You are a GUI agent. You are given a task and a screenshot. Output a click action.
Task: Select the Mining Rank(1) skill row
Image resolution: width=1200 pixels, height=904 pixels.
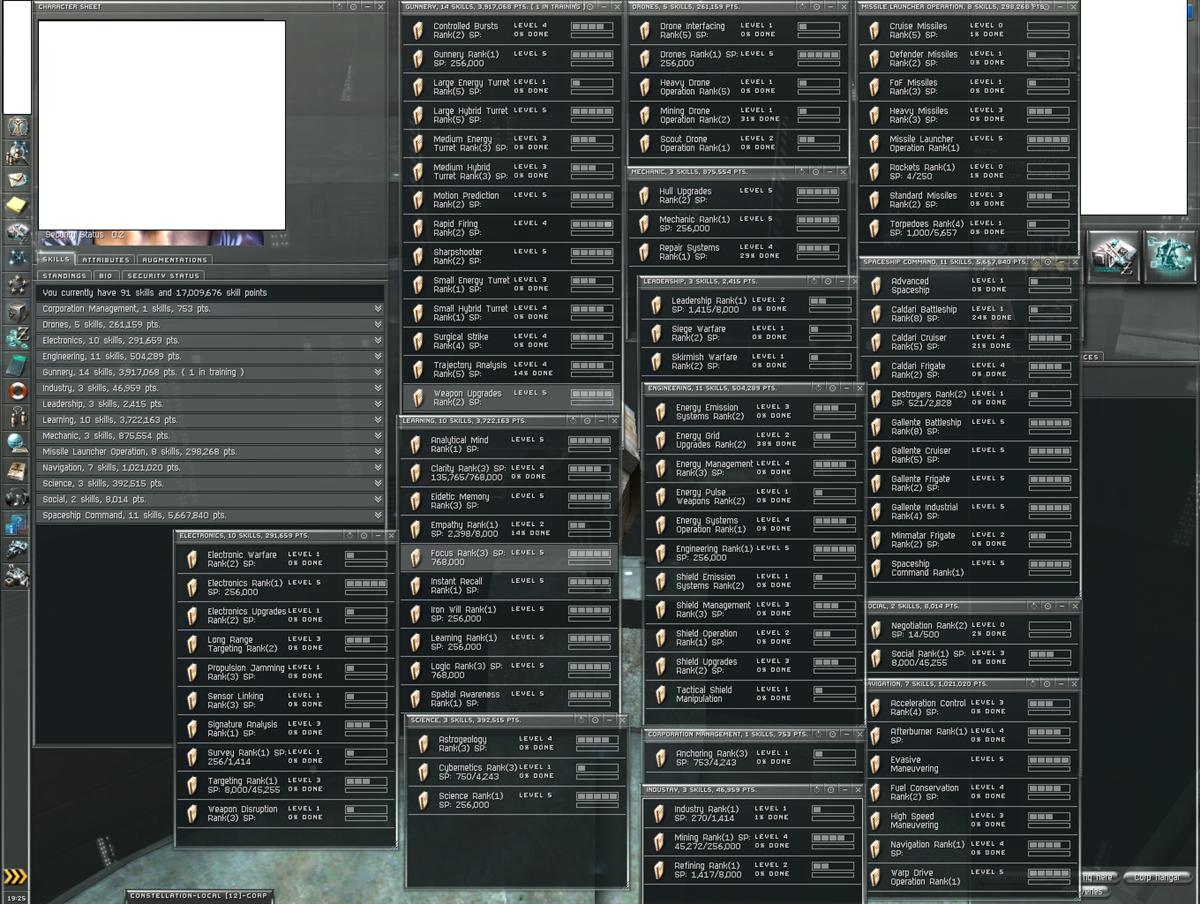click(x=753, y=842)
